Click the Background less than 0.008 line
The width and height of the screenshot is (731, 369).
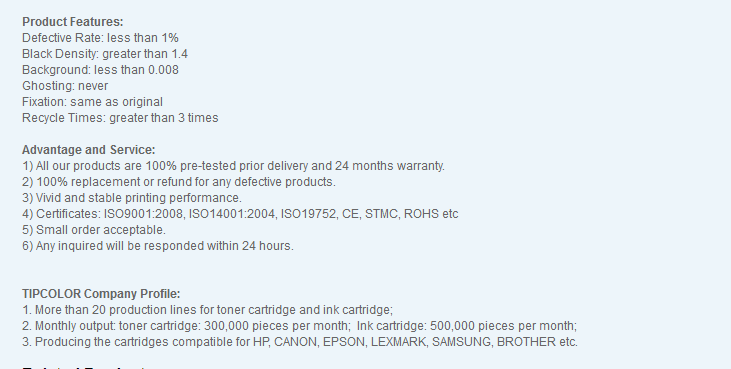pos(100,70)
